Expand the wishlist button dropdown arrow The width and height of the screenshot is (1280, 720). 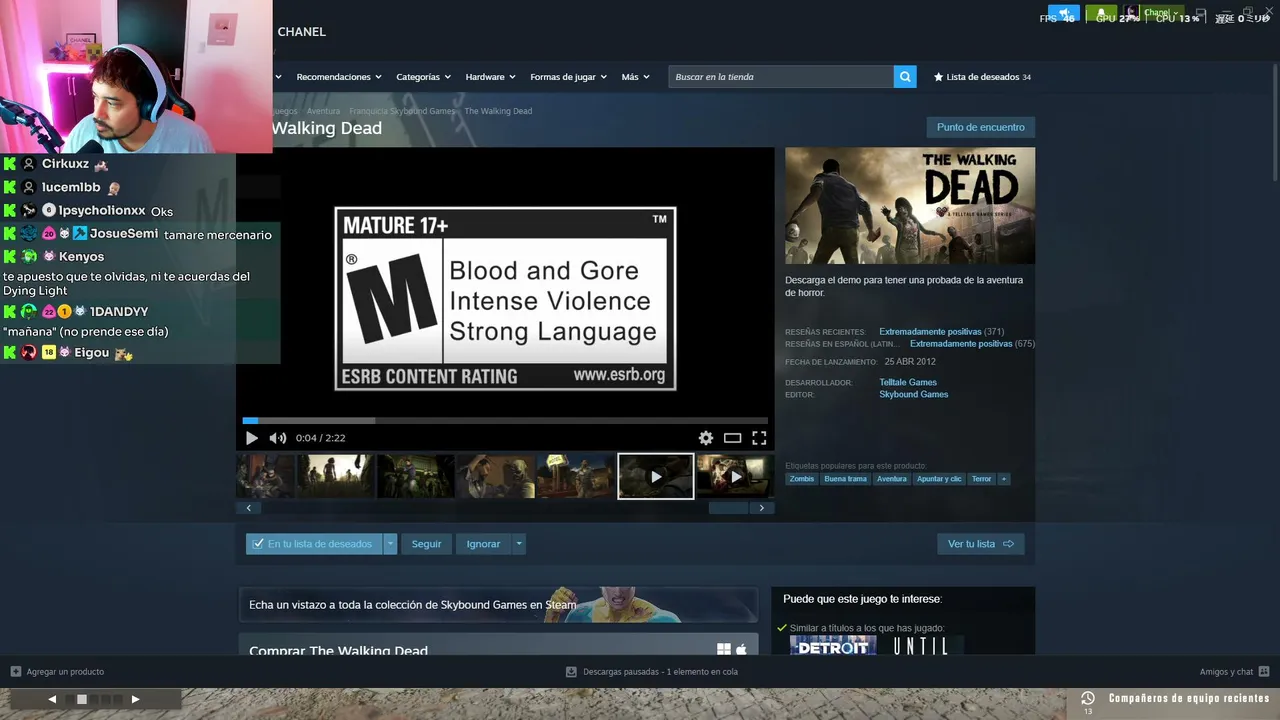[390, 544]
